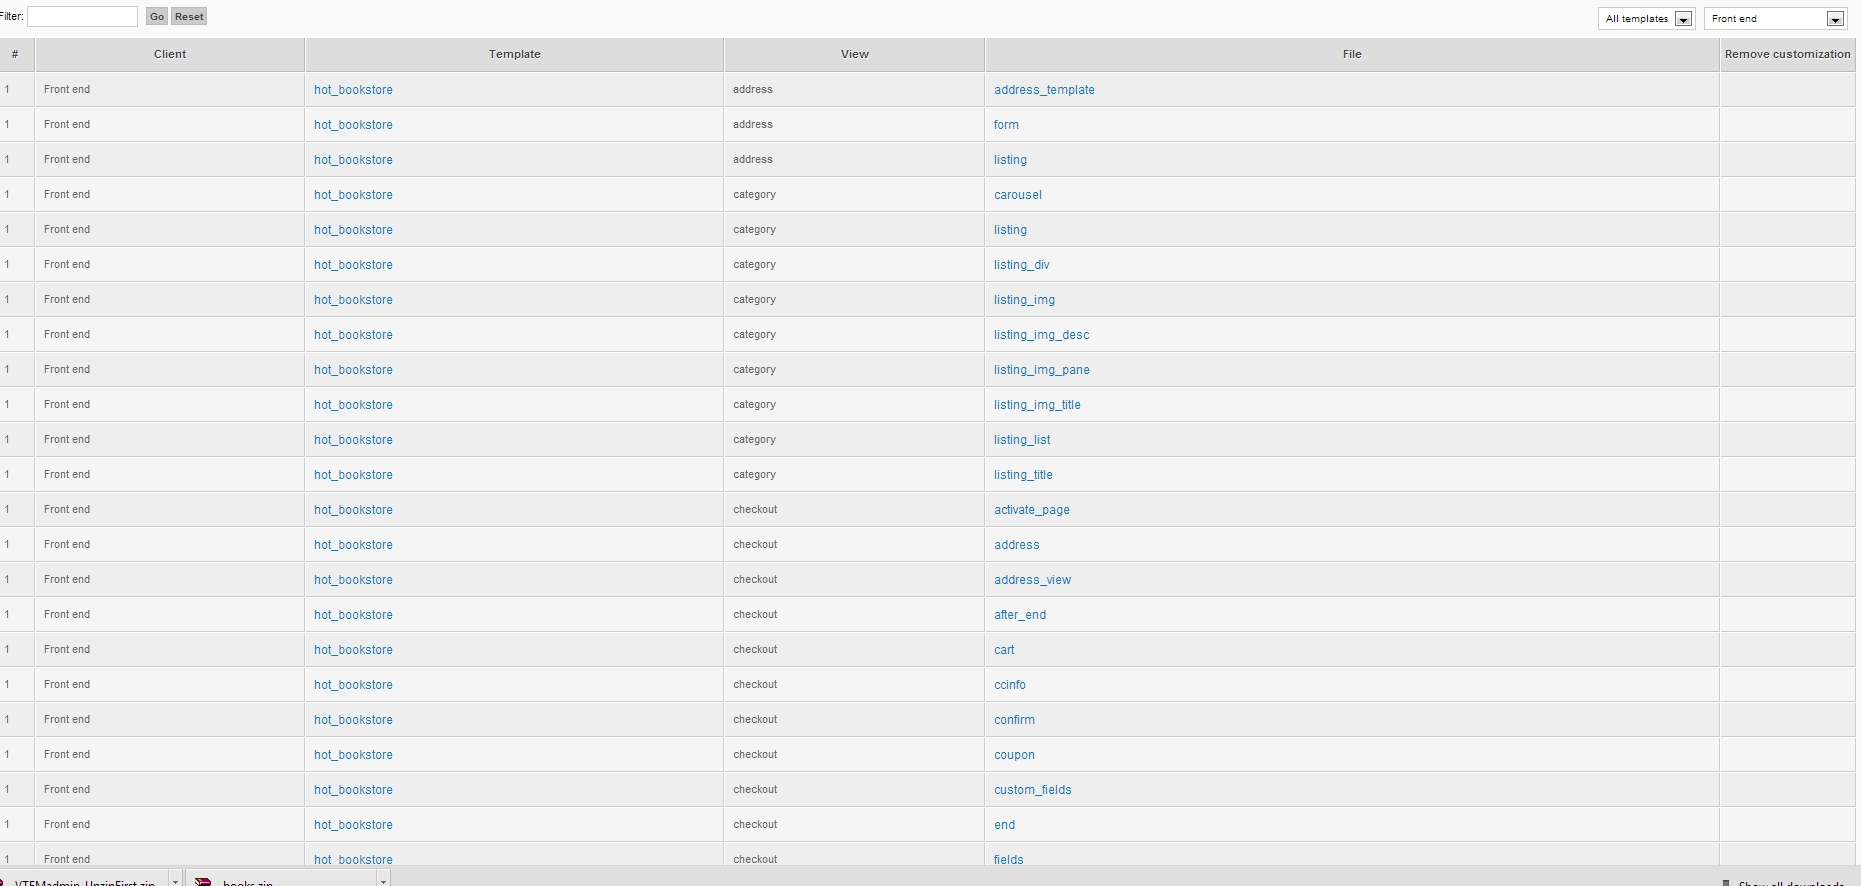Open the after_end file link
1861x886 pixels.
[x=1020, y=615]
